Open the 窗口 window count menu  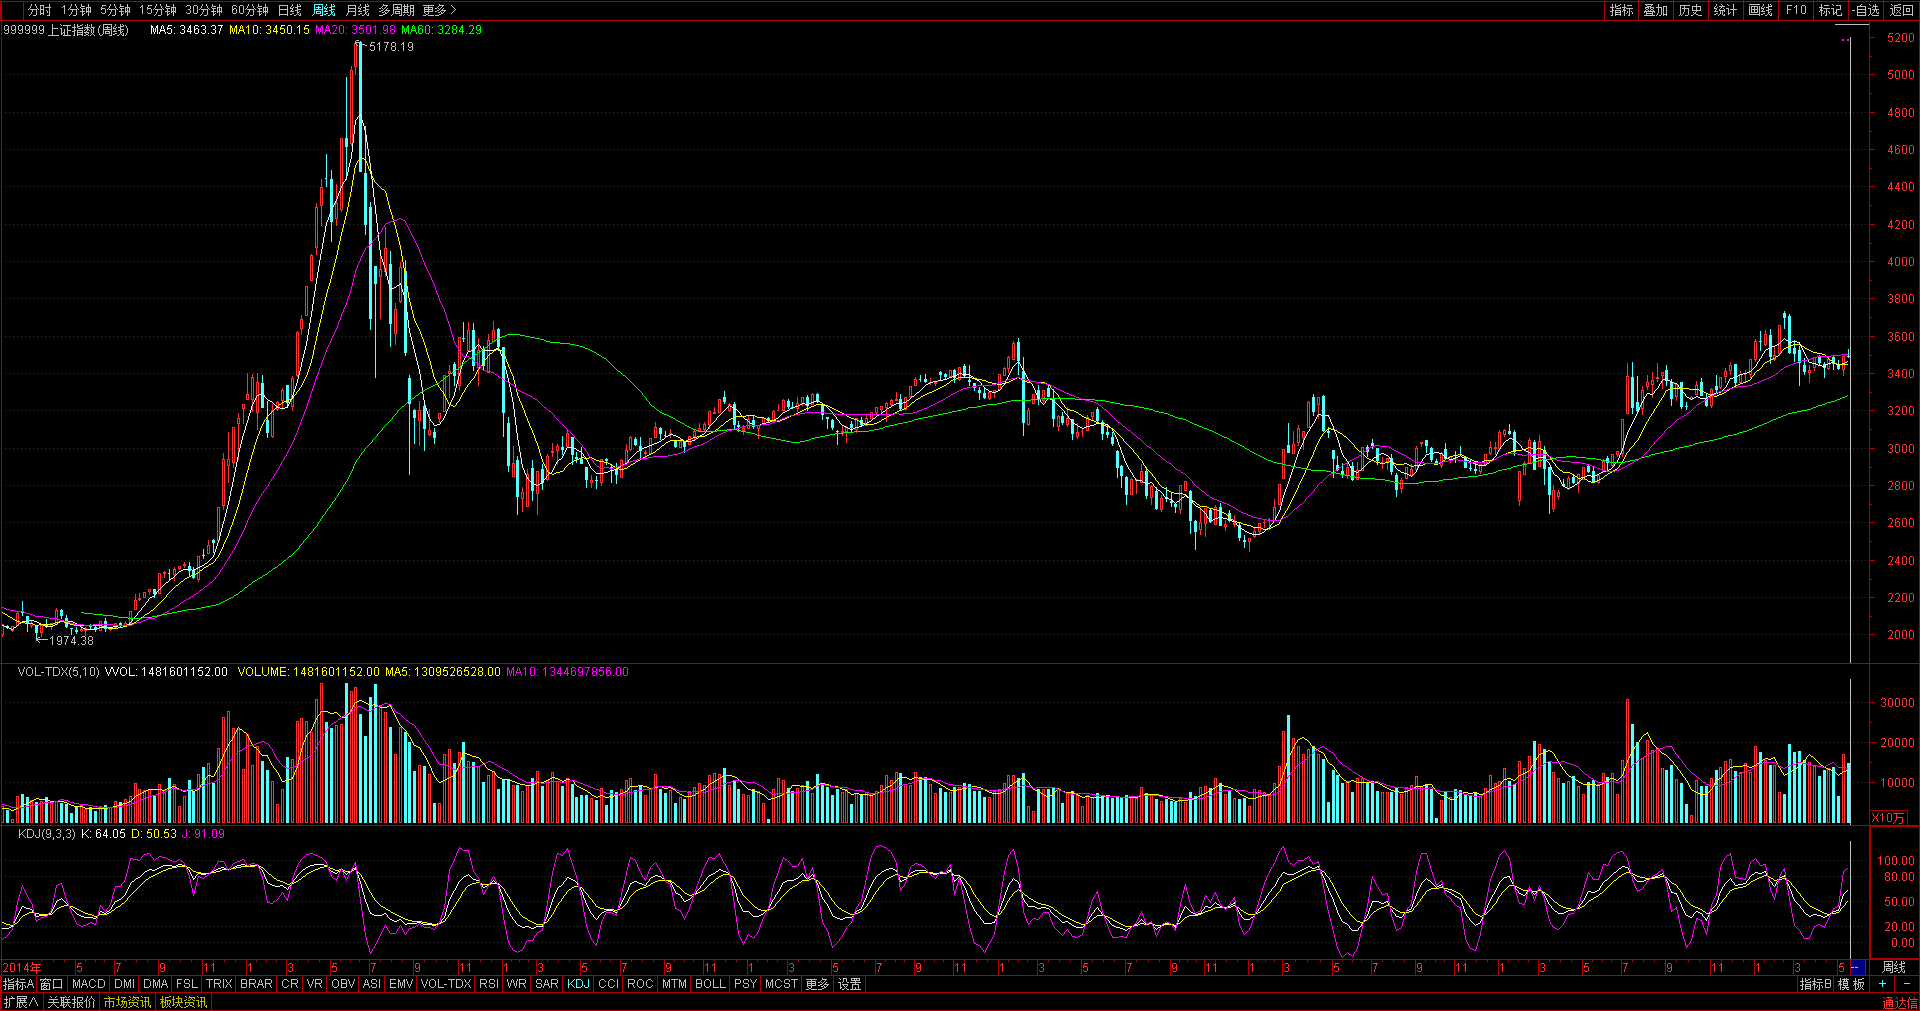tap(51, 984)
